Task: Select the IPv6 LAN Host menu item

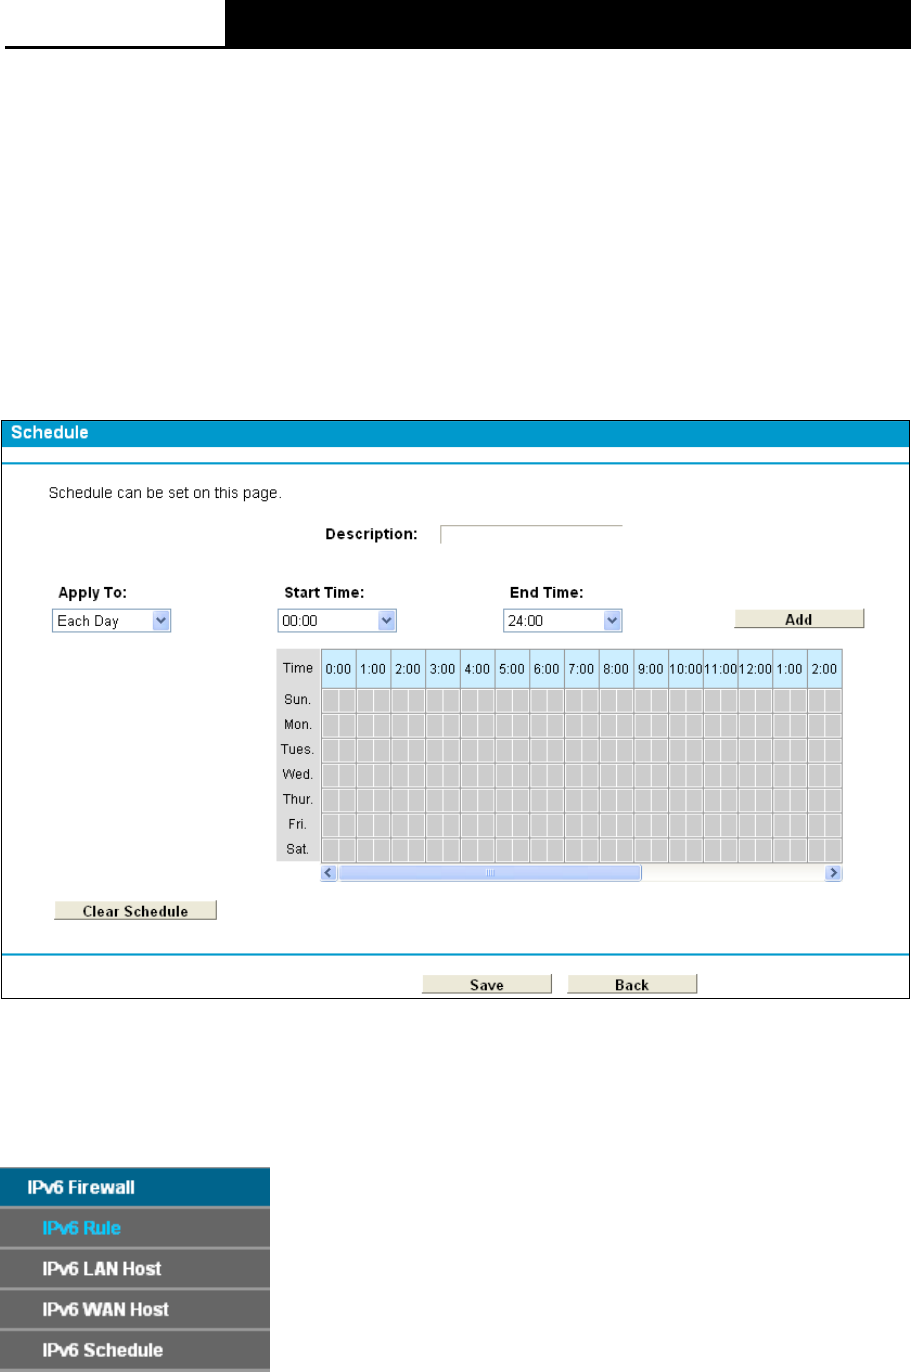Action: 135,1269
